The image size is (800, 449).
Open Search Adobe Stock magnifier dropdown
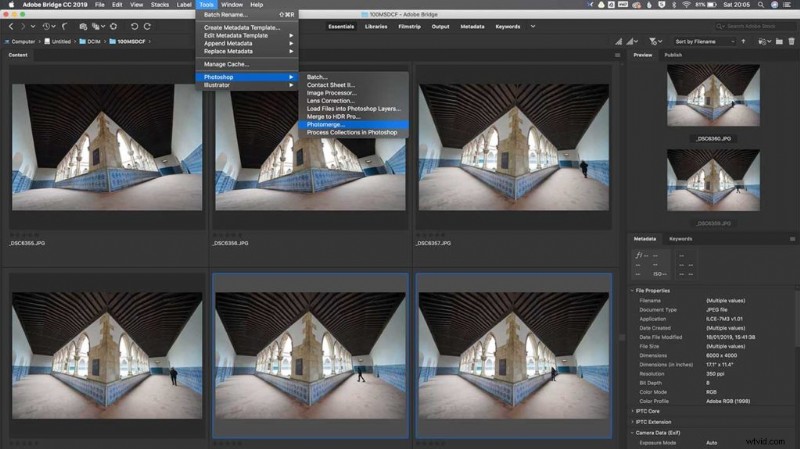point(720,27)
